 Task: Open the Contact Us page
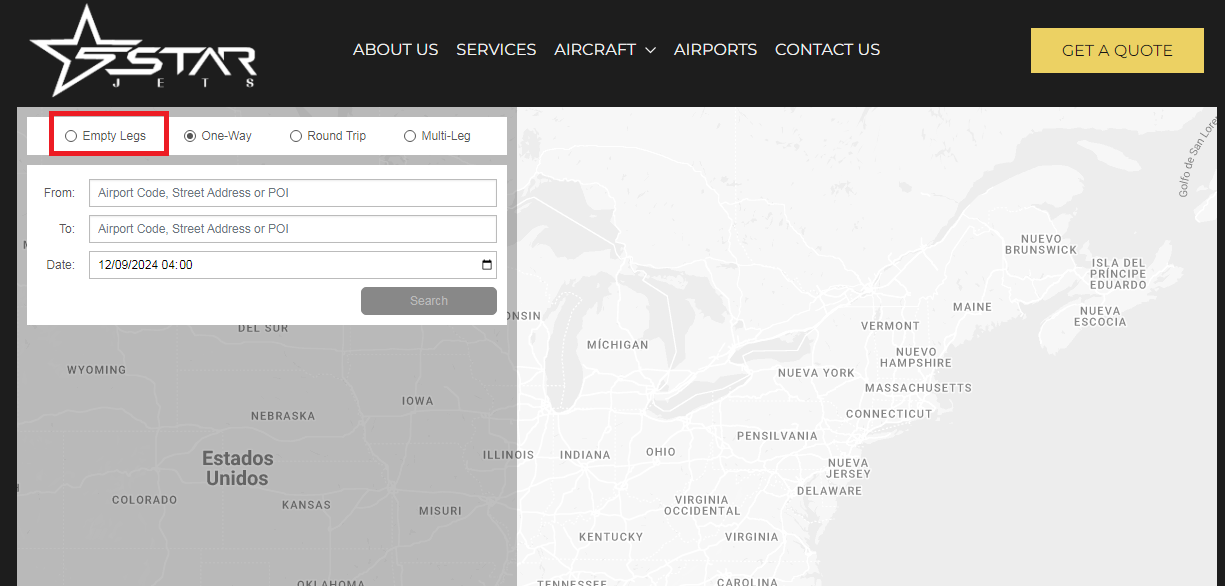tap(827, 49)
